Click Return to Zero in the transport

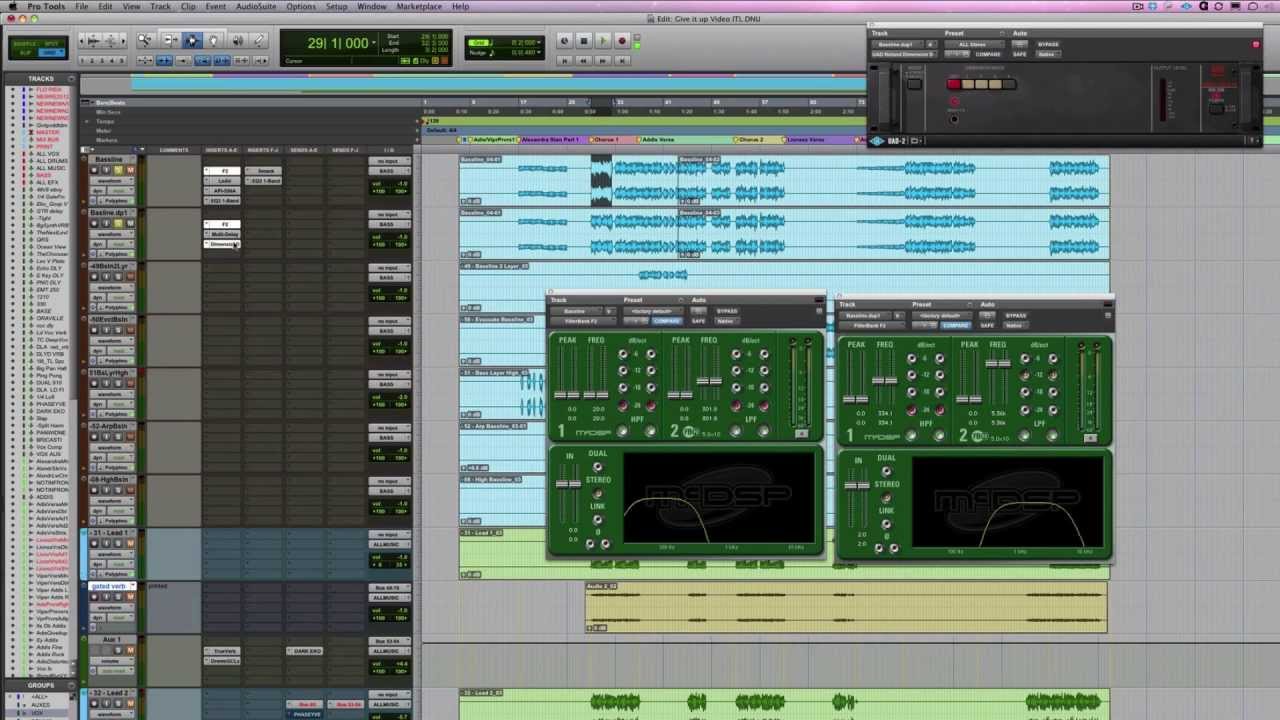tap(564, 60)
